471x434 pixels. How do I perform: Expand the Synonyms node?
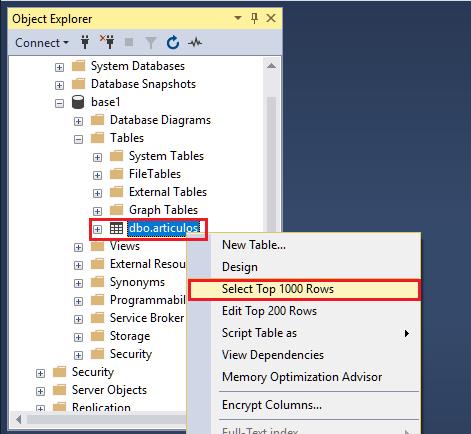[x=78, y=283]
